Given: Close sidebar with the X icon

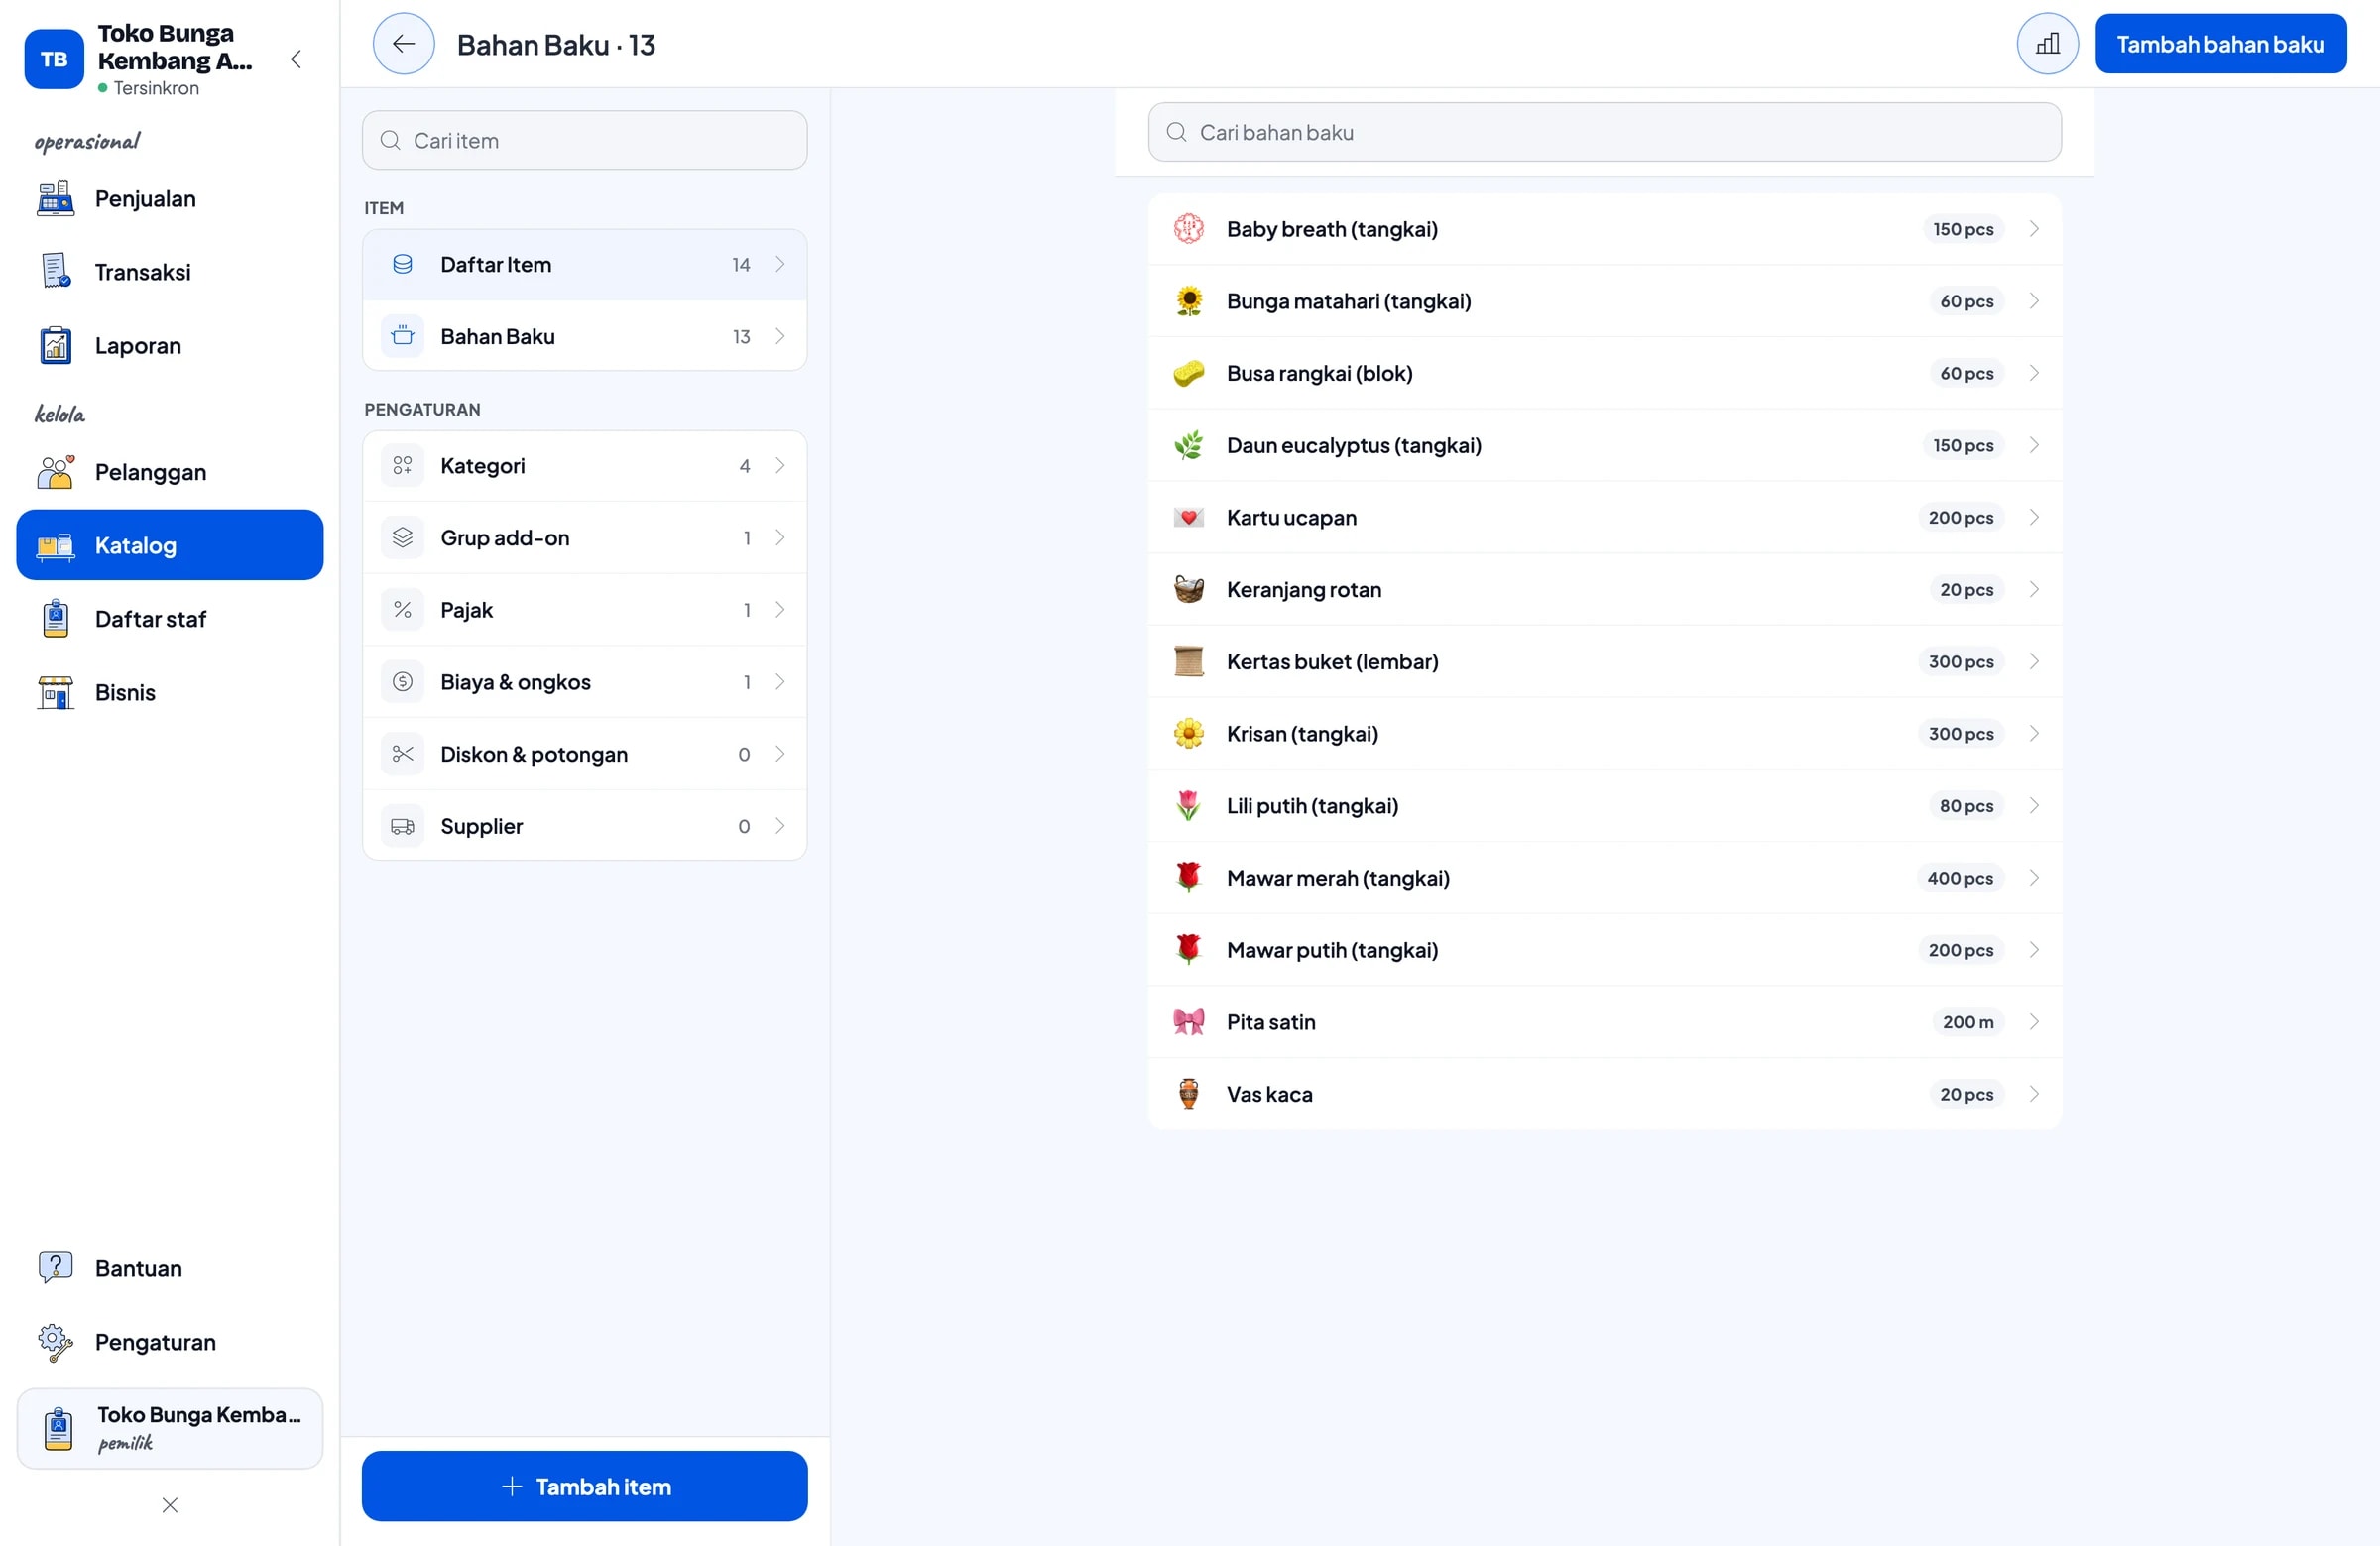Looking at the screenshot, I should [x=170, y=1504].
